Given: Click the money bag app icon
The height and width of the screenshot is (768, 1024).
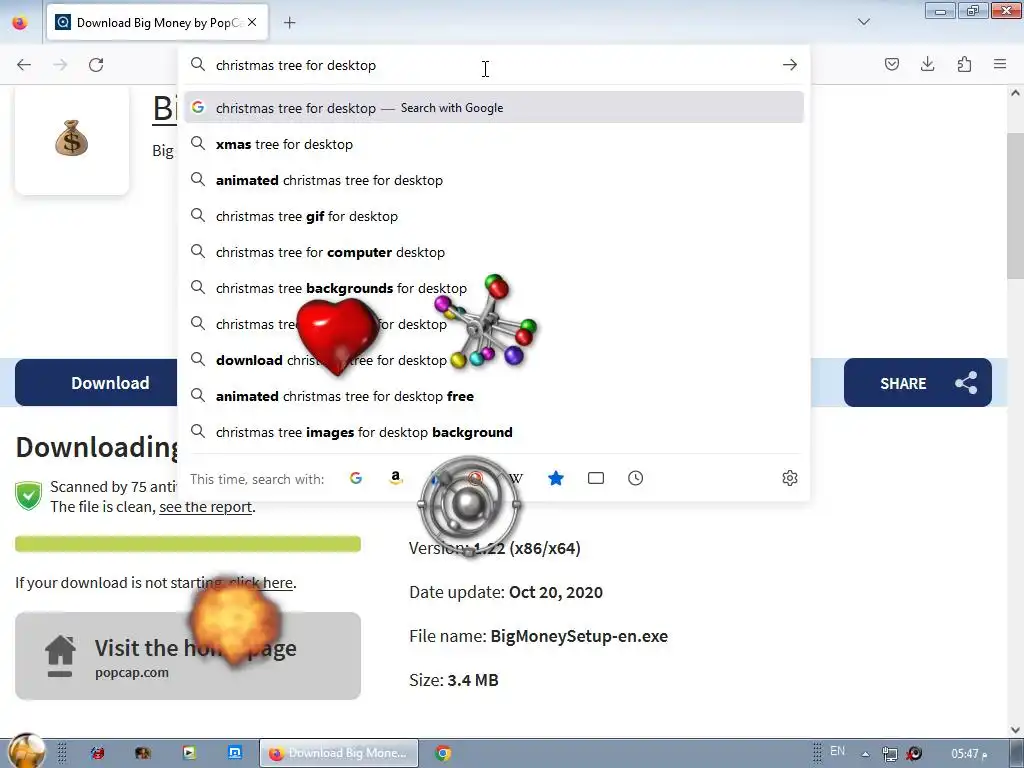Looking at the screenshot, I should coord(71,138).
